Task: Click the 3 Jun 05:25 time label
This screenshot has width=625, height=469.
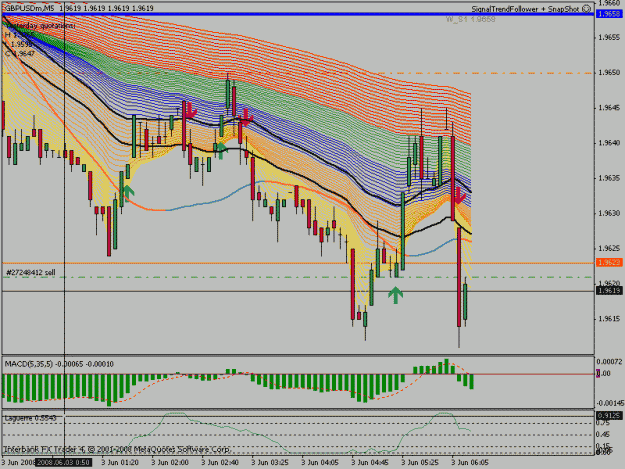Action: [420, 463]
